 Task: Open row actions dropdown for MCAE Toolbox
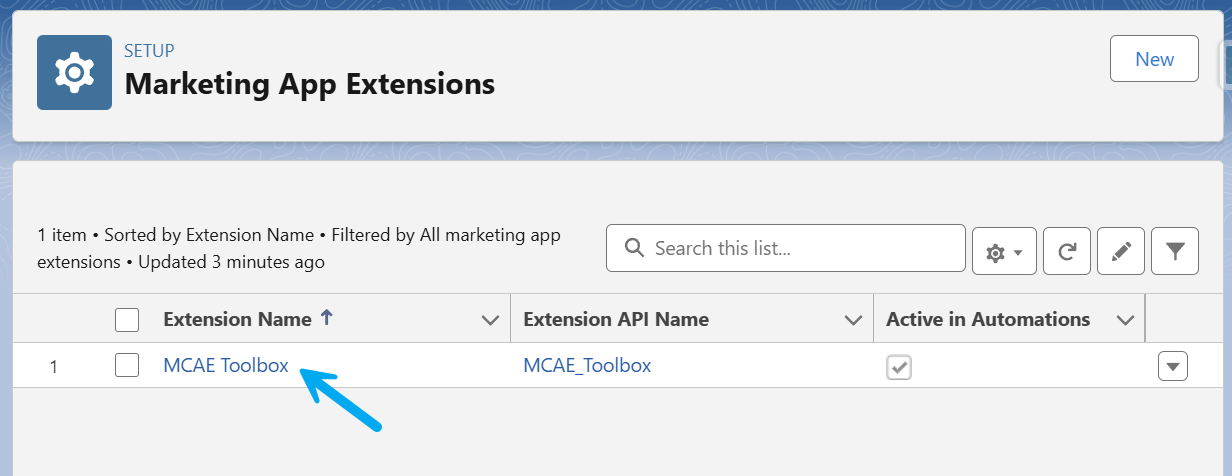tap(1173, 366)
